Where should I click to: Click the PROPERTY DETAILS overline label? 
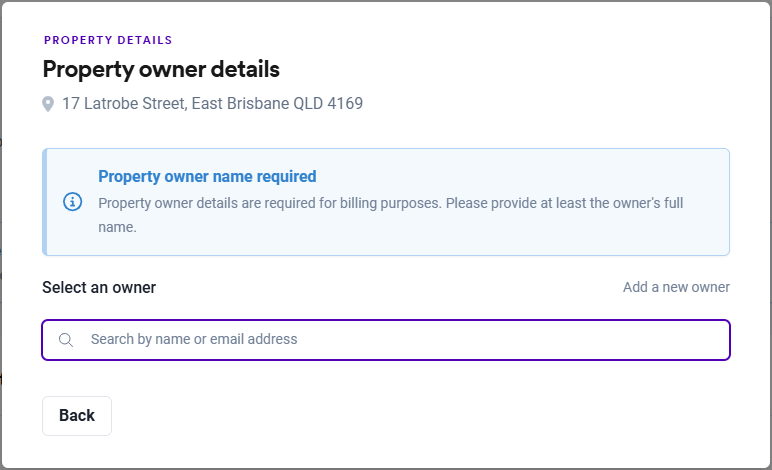pyautogui.click(x=108, y=41)
